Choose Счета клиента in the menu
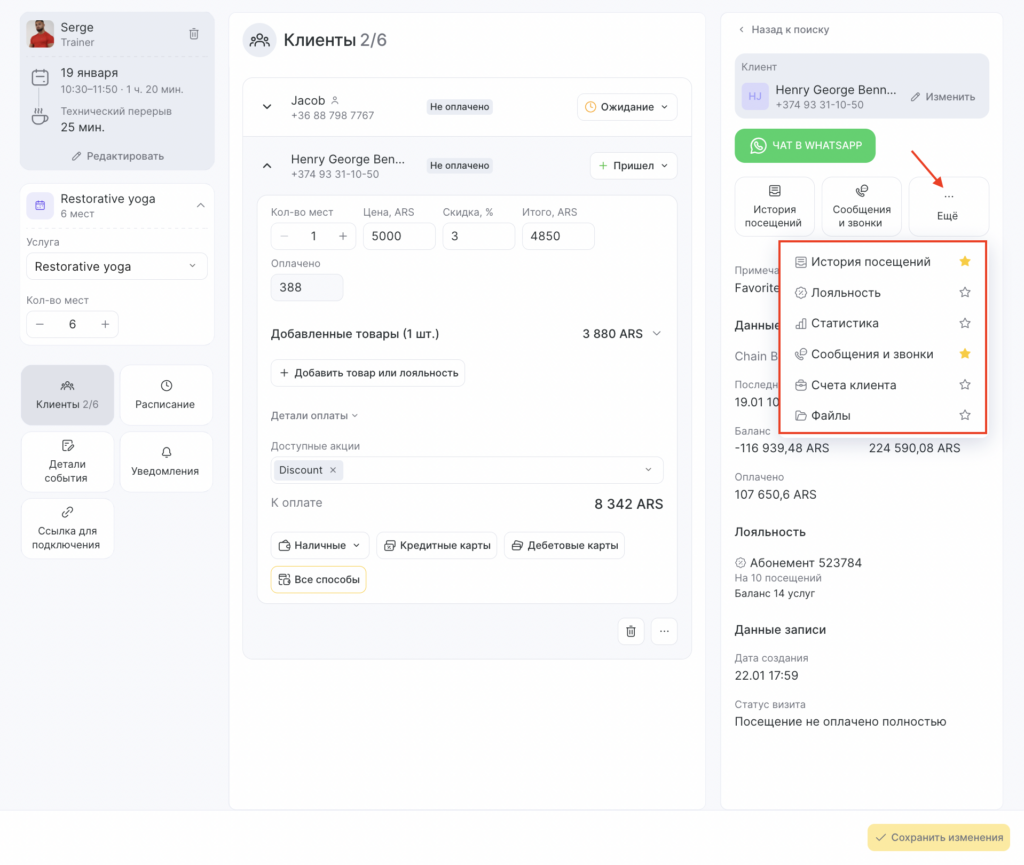This screenshot has width=1024, height=865. 853,385
